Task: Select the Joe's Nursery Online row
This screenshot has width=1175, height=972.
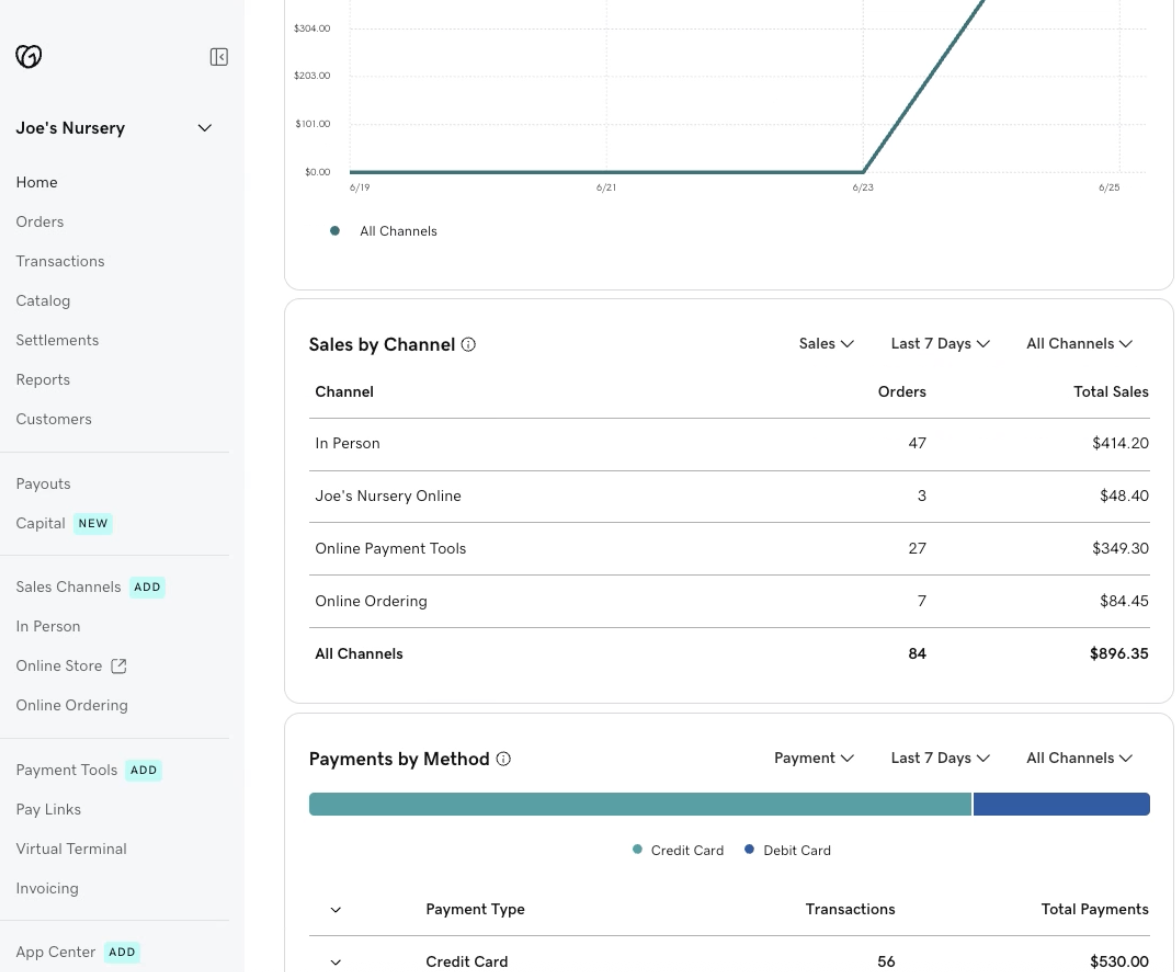Action: pyautogui.click(x=729, y=496)
